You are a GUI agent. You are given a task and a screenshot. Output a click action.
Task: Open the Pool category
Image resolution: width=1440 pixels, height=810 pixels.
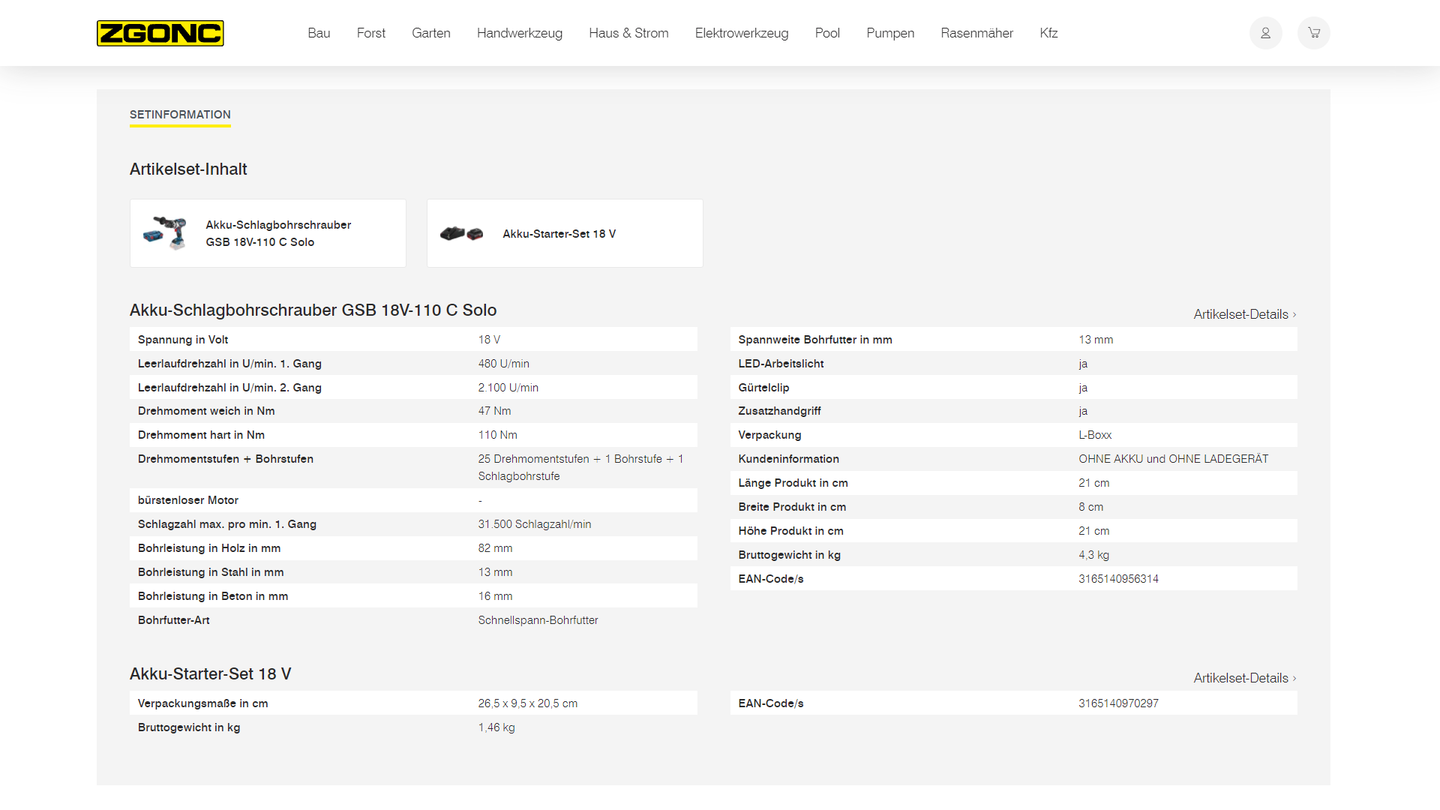tap(827, 32)
